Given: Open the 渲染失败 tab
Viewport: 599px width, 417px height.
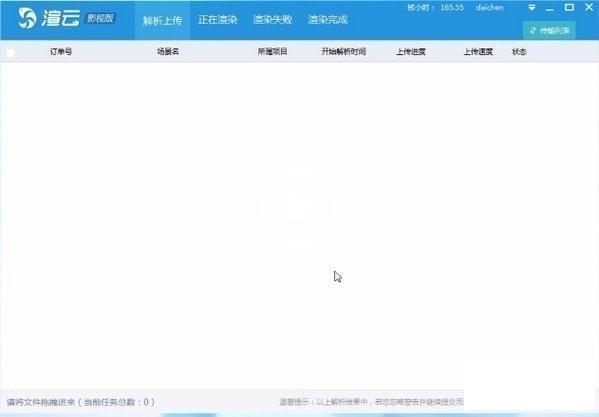Looking at the screenshot, I should [273, 19].
